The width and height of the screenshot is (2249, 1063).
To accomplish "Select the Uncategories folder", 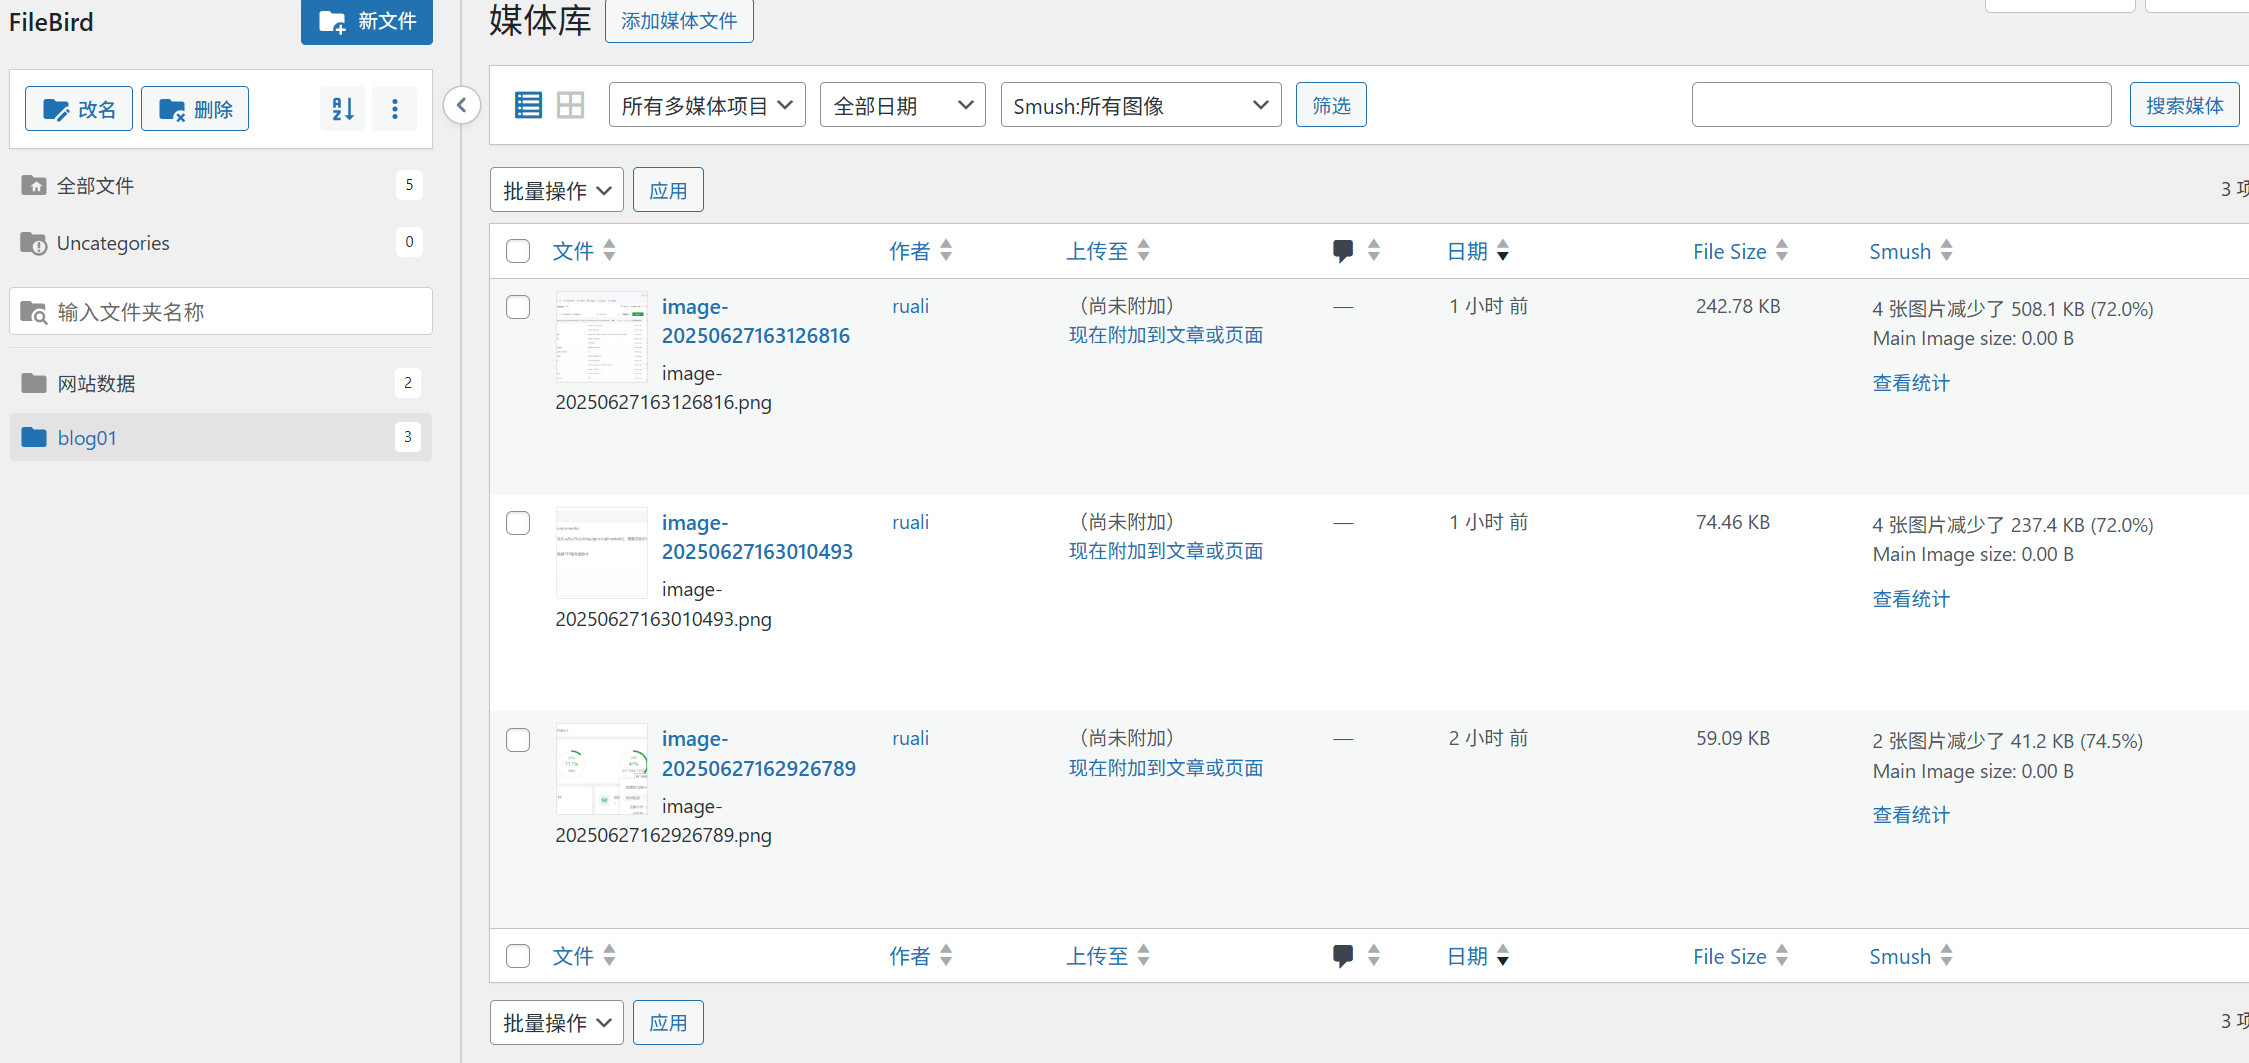I will point(112,243).
